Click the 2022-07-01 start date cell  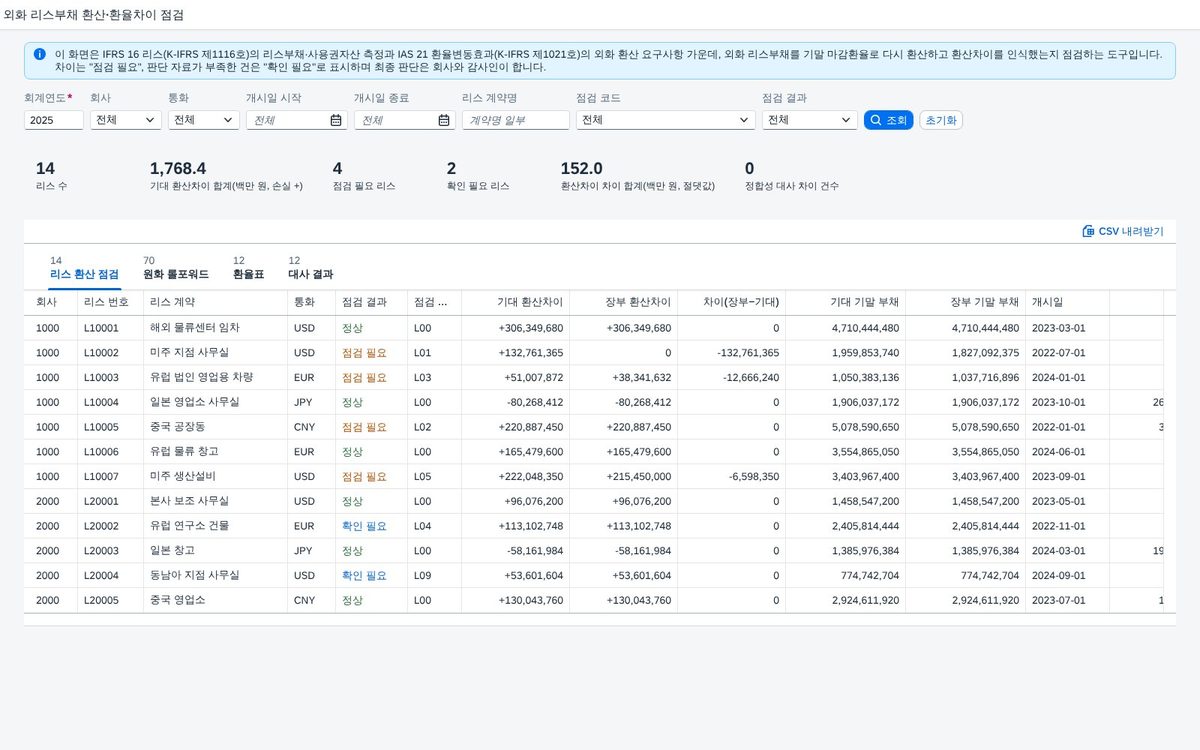coord(1058,353)
